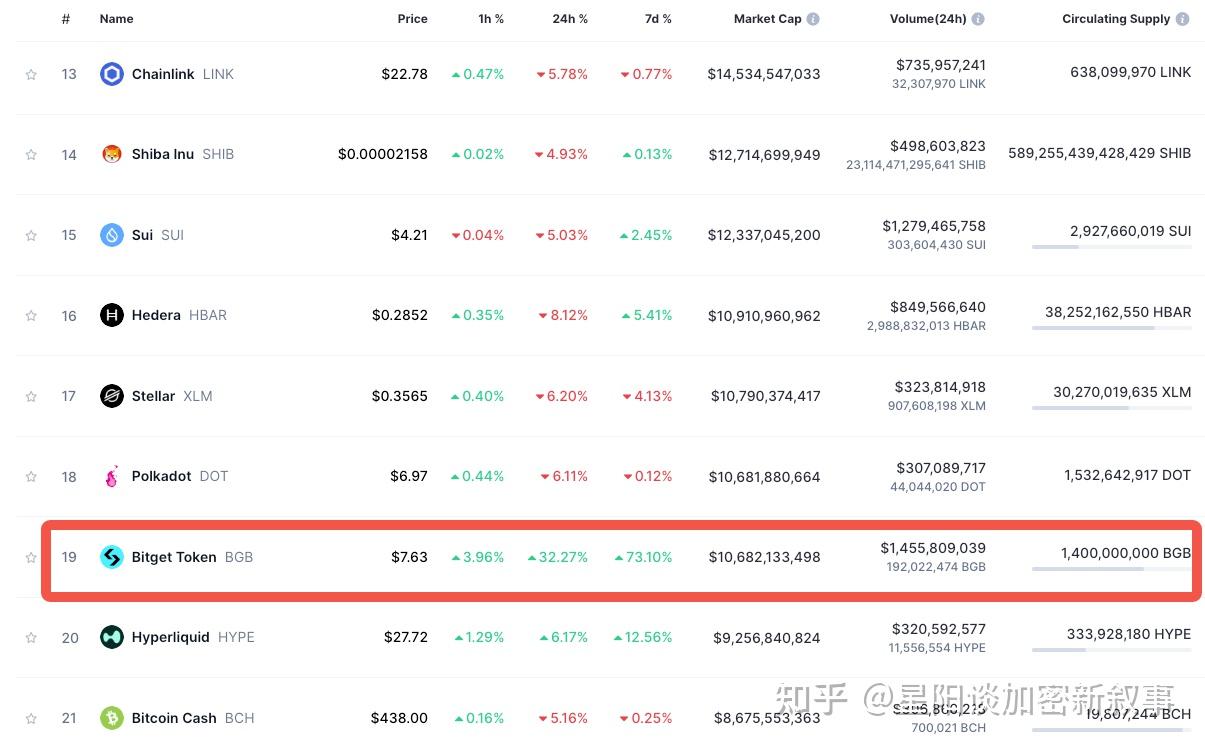This screenshot has width=1205, height=748.
Task: Click the Bitget Token logo icon
Action: (112, 557)
